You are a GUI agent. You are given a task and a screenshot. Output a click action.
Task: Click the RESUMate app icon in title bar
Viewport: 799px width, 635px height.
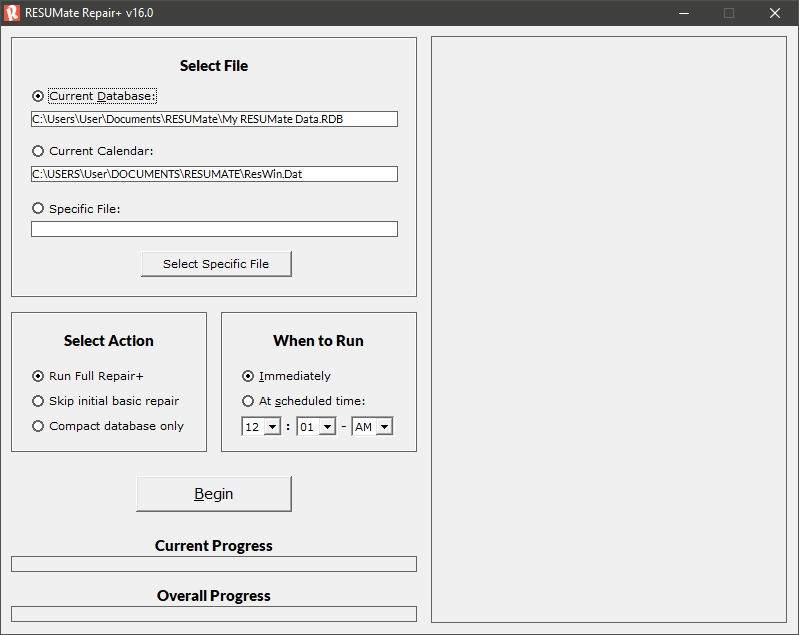13,13
